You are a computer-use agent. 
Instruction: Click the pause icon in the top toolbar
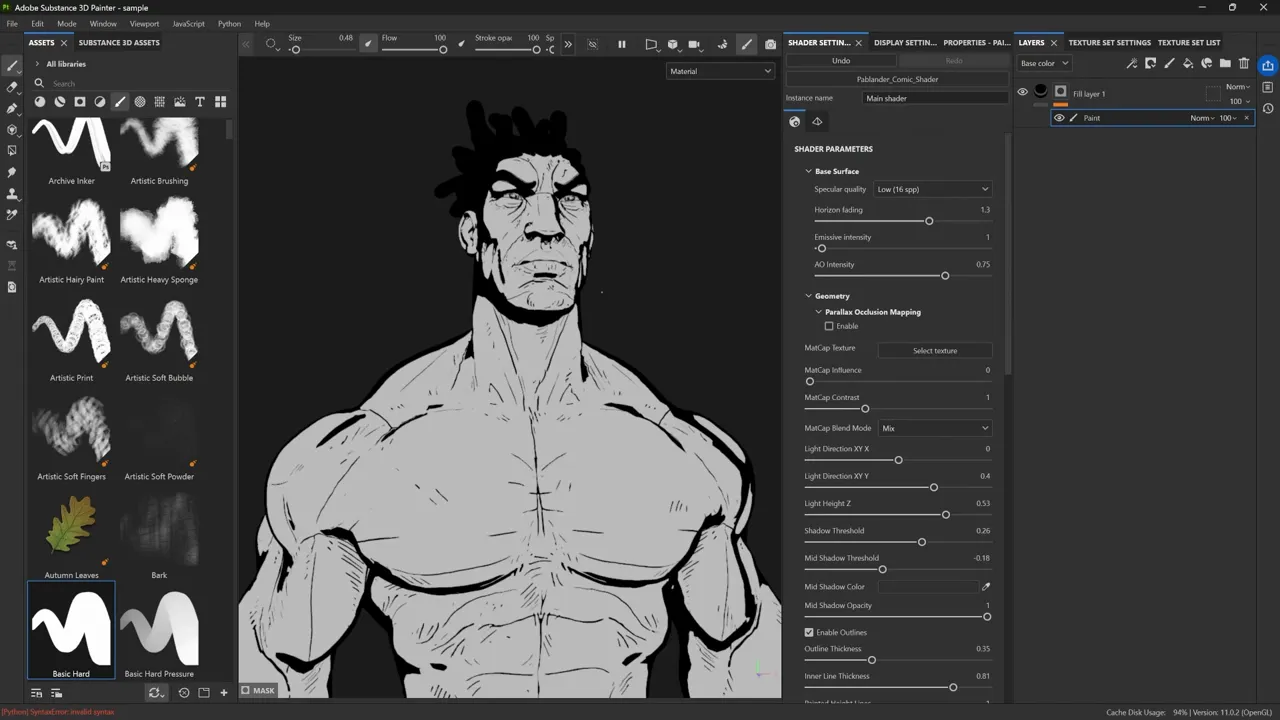point(621,43)
